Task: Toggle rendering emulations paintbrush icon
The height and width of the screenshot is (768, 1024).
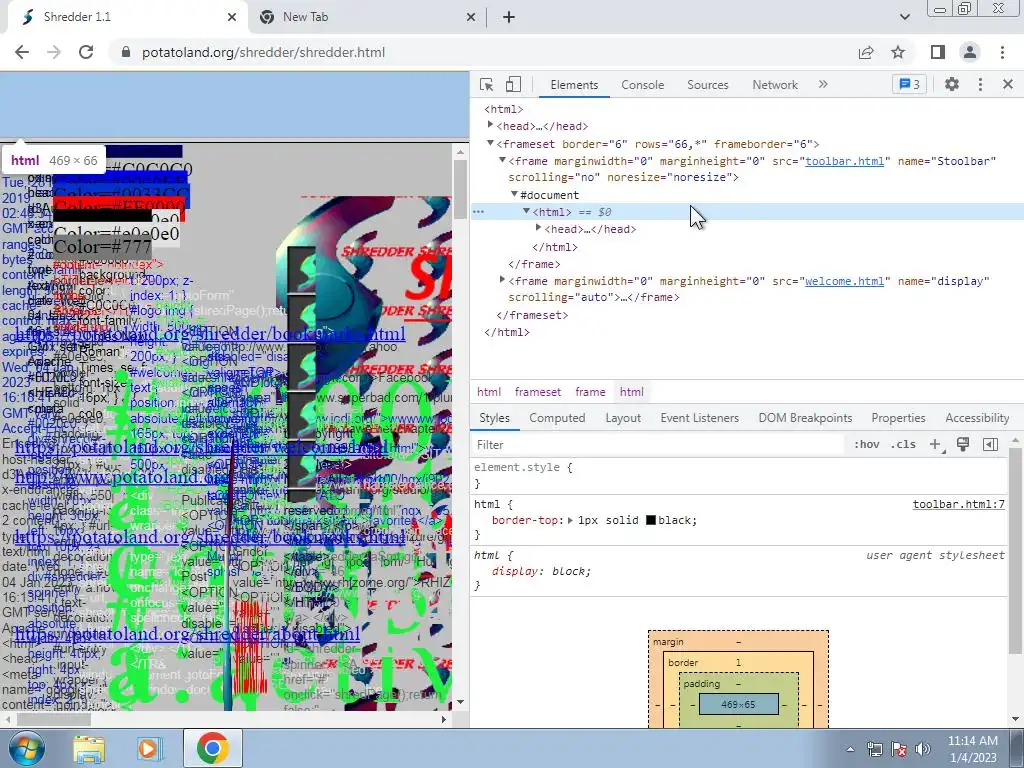Action: (x=963, y=445)
